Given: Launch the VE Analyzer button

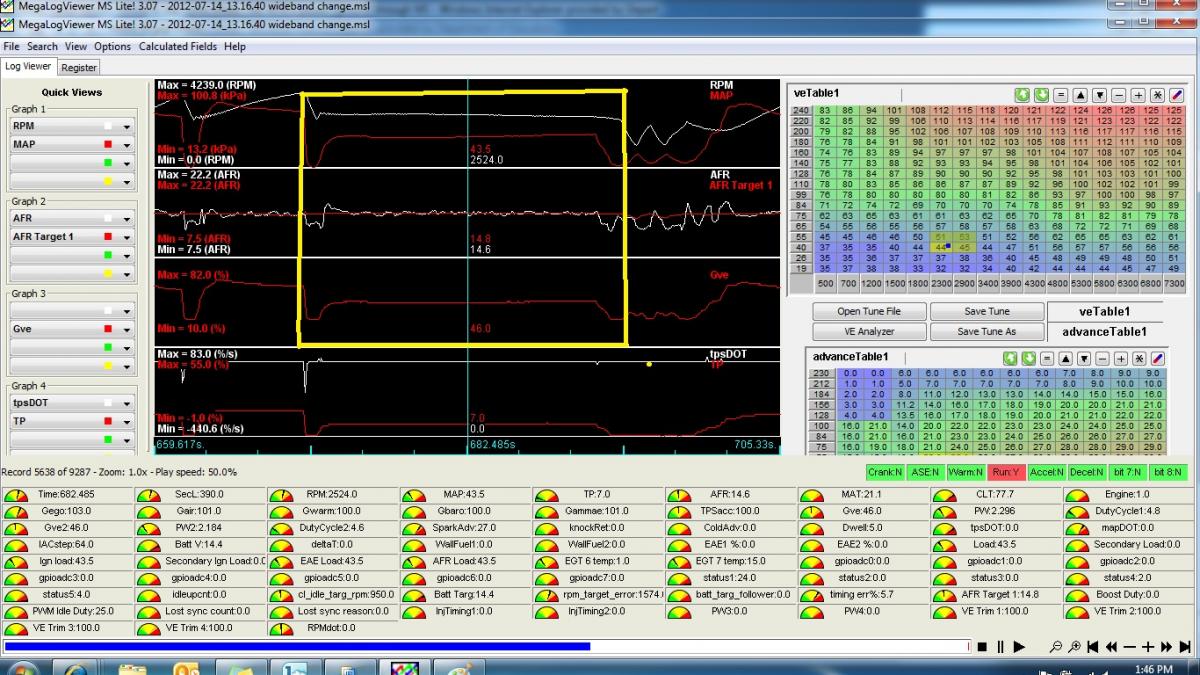Looking at the screenshot, I should point(868,331).
